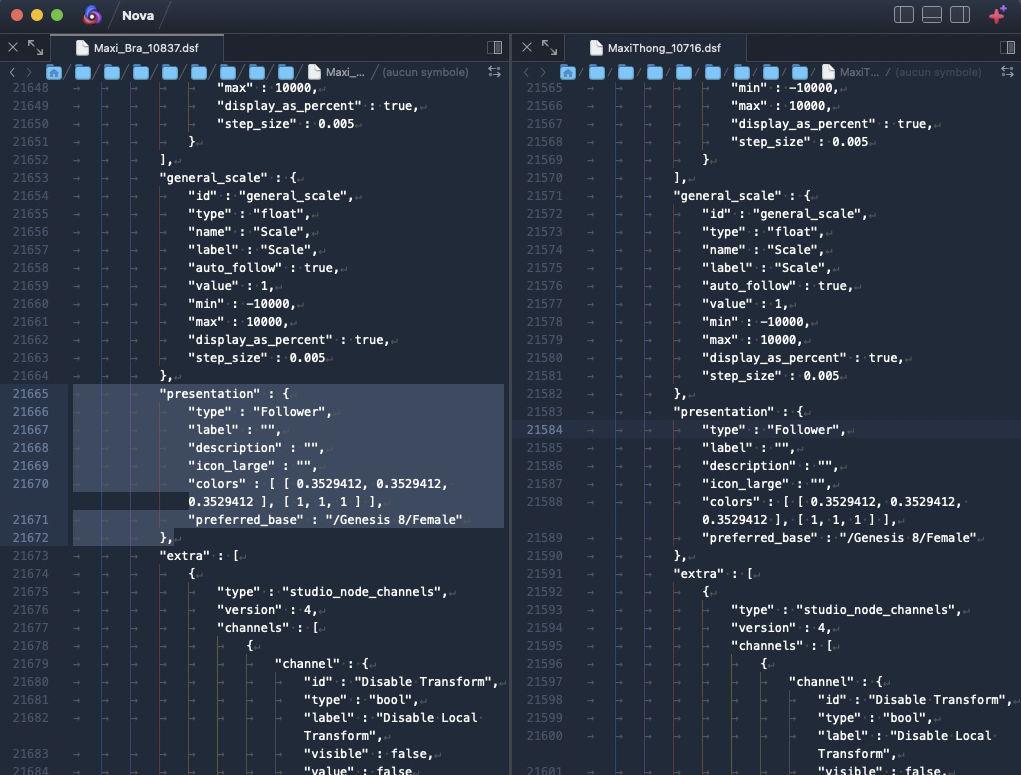Click line number 21665 in left gutter

click(x=30, y=393)
